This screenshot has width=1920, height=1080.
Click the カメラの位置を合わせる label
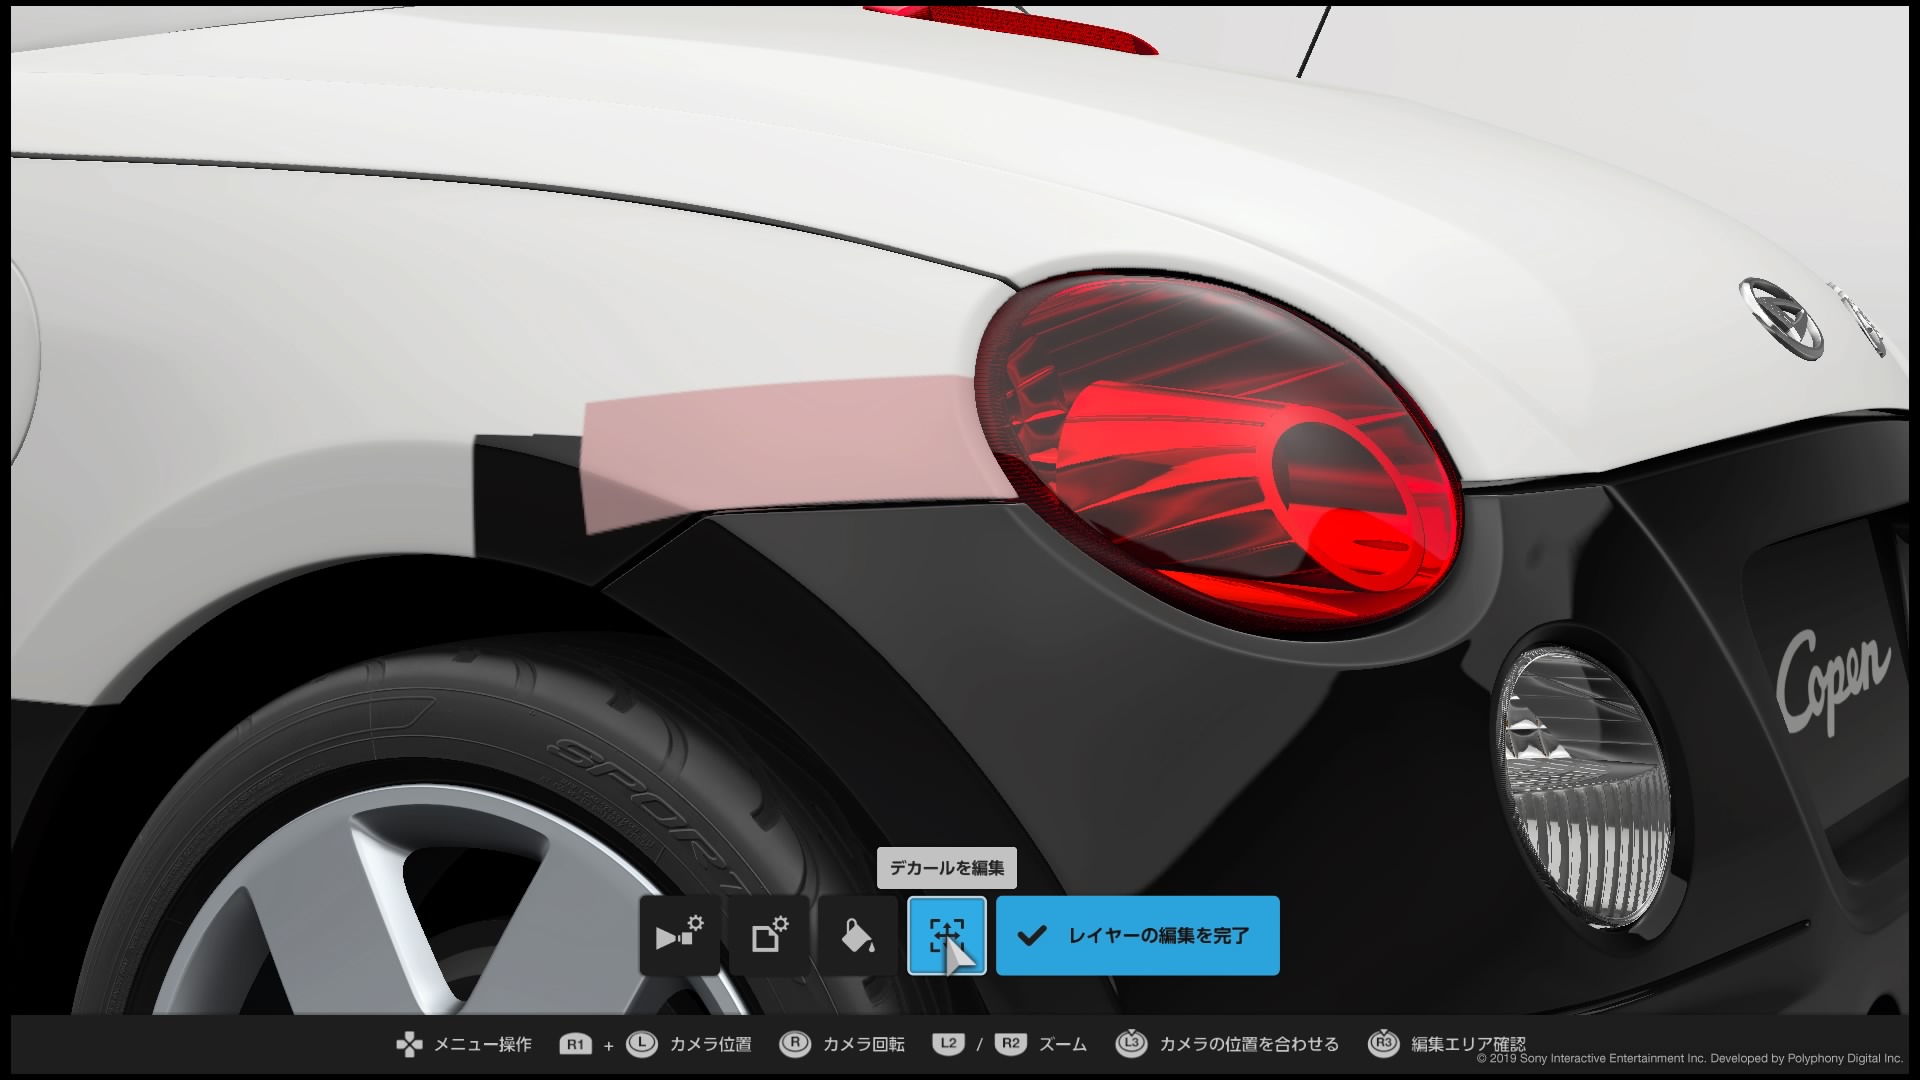[x=1249, y=1045]
